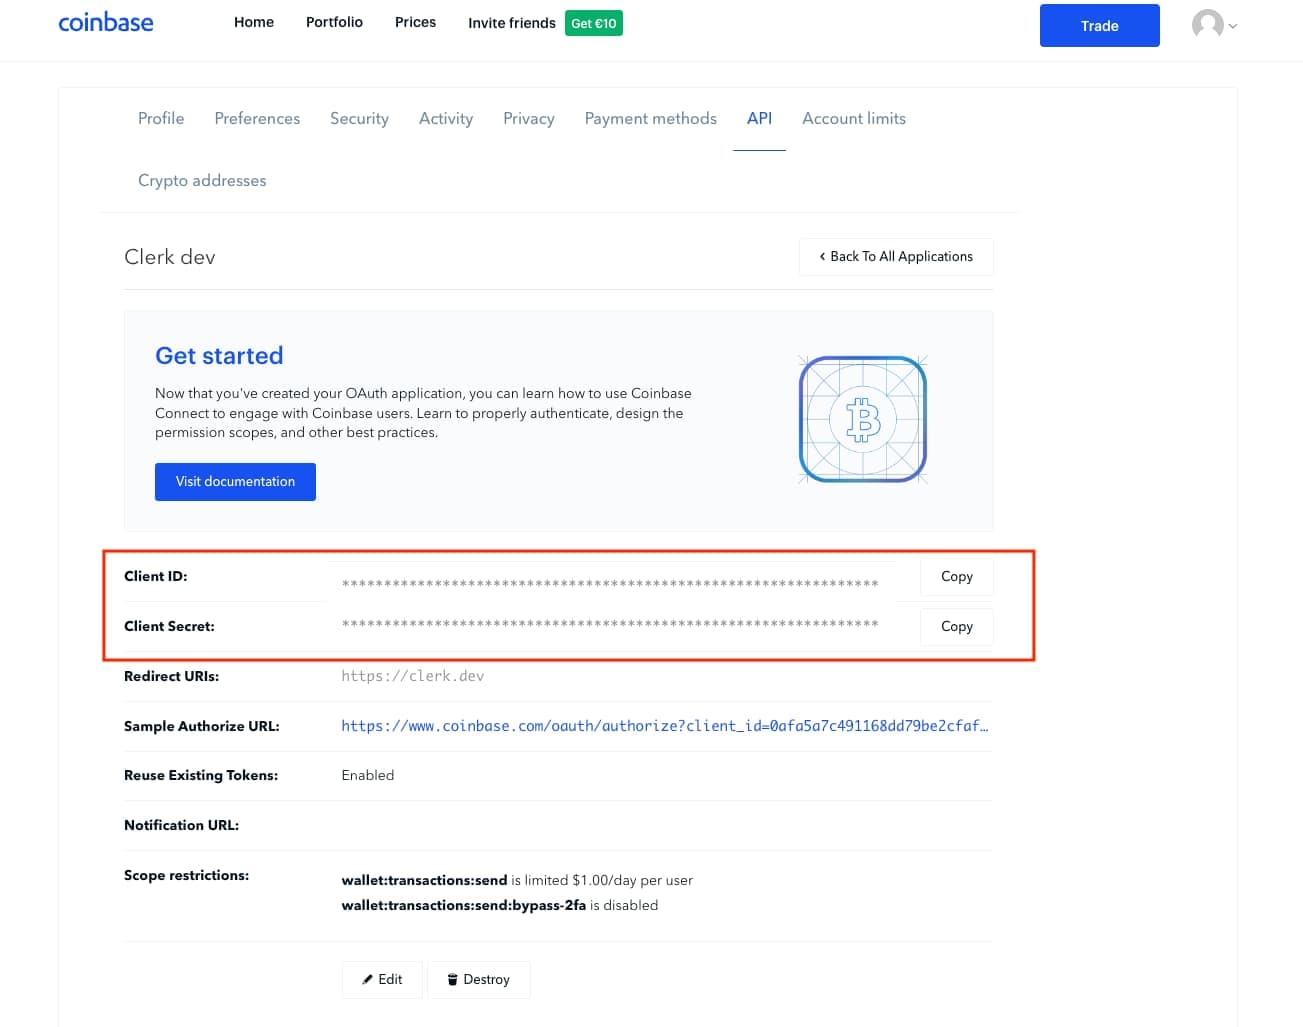Open the Crypto addresses tab

pos(202,180)
